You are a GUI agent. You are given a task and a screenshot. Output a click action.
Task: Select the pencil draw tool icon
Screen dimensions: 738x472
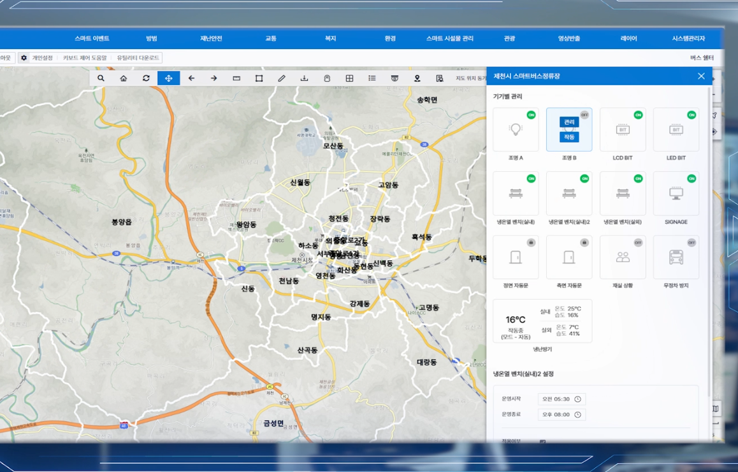(281, 78)
